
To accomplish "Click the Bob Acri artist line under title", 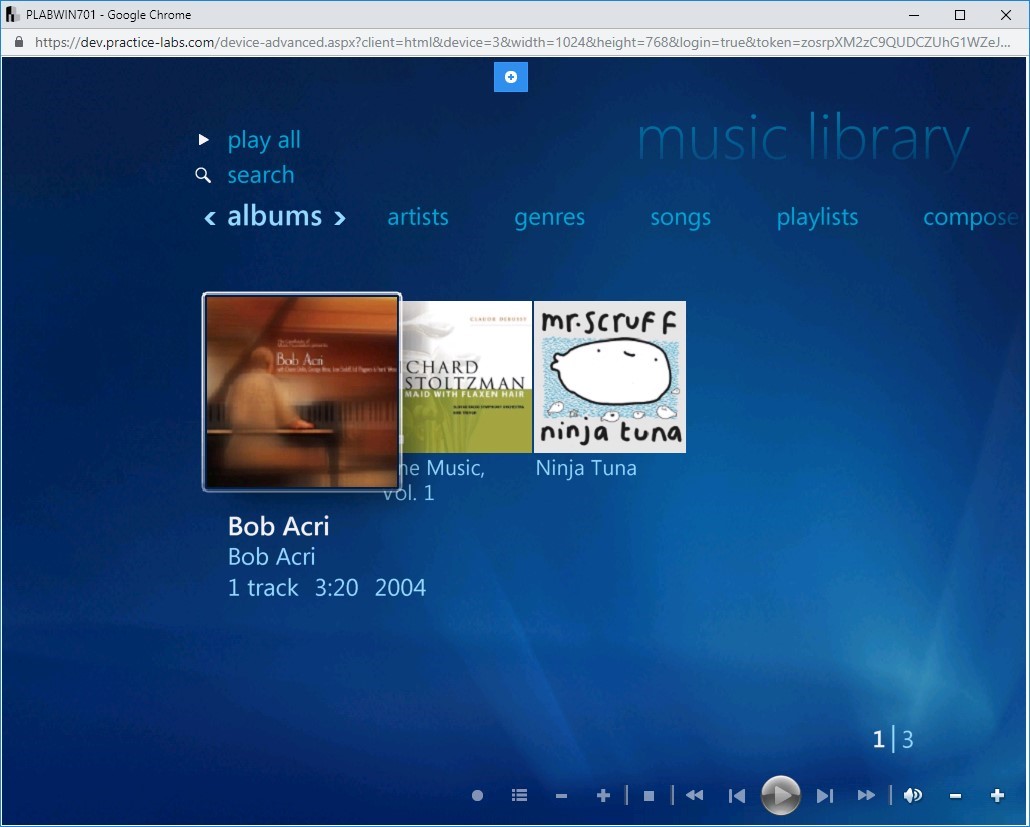I will point(271,557).
